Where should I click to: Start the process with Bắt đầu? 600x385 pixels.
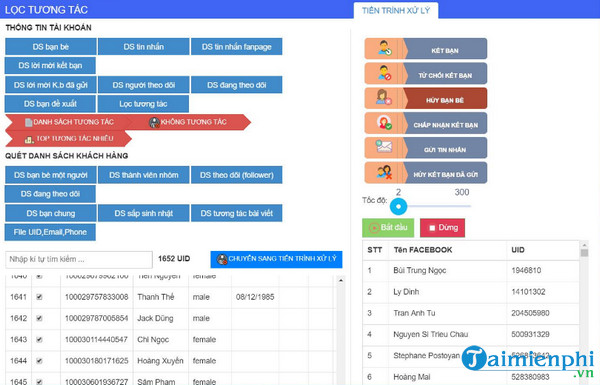(388, 228)
